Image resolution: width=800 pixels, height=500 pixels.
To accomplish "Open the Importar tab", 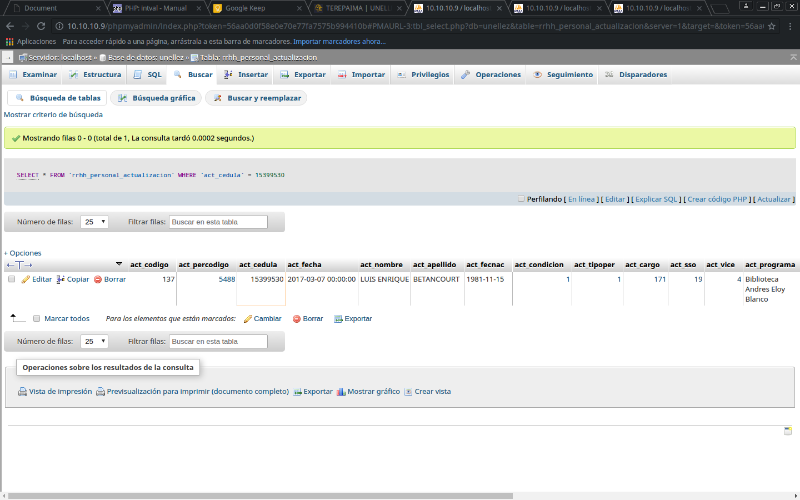I will click(361, 74).
